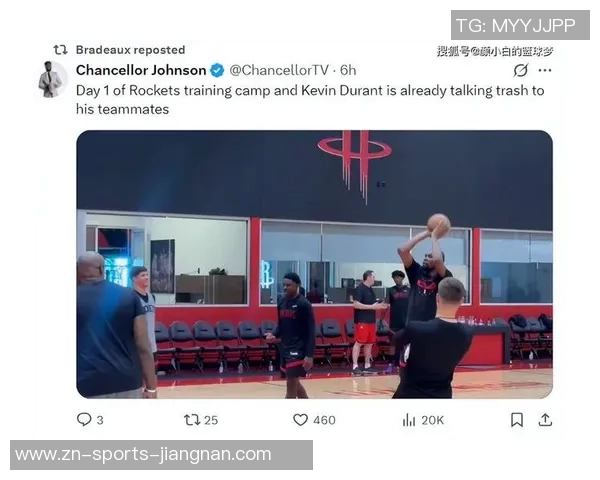Play the Rockets training camp video
600x480 pixels.
tap(315, 264)
